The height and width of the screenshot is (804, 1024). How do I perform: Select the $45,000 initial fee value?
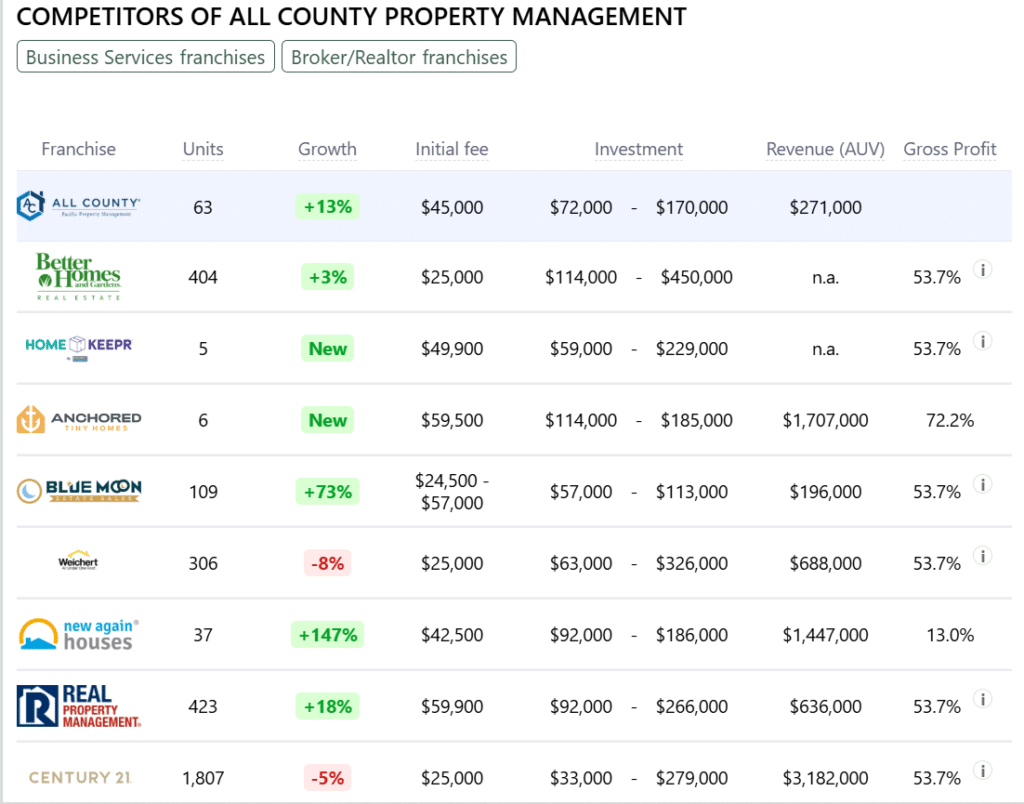point(452,207)
